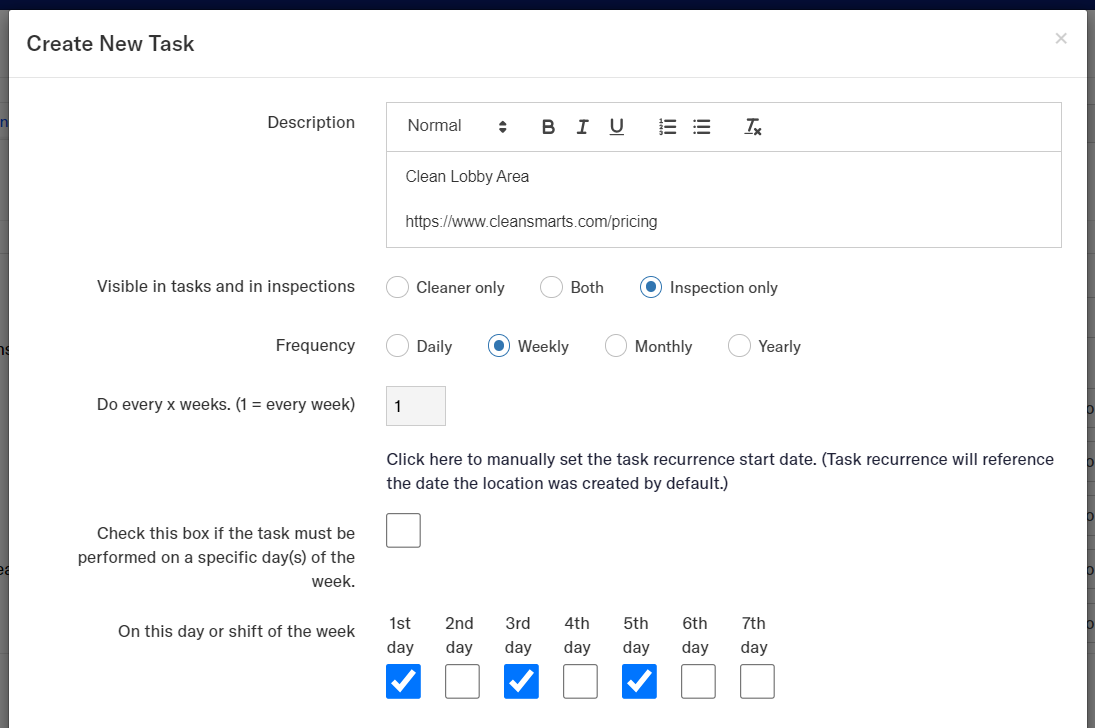The height and width of the screenshot is (728, 1095).
Task: Select the Cleaner only visibility option
Action: (x=398, y=288)
